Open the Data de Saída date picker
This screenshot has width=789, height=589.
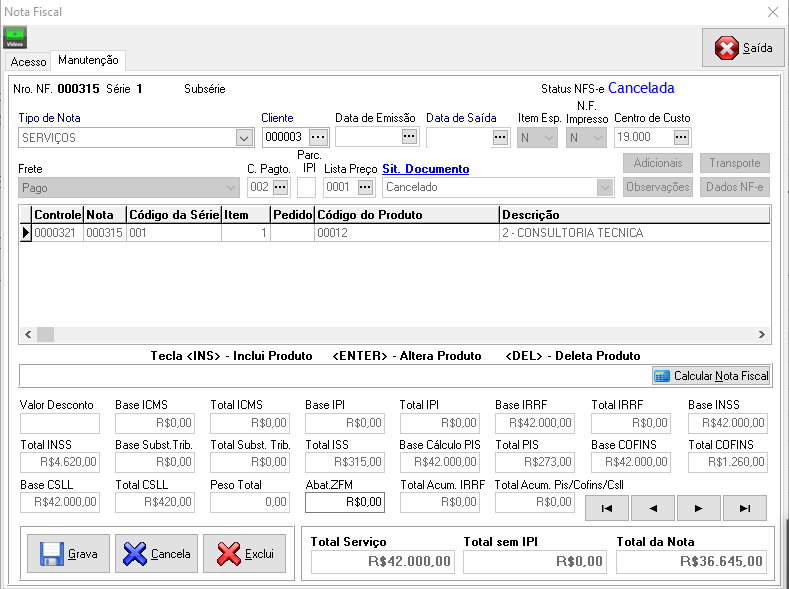(x=500, y=137)
